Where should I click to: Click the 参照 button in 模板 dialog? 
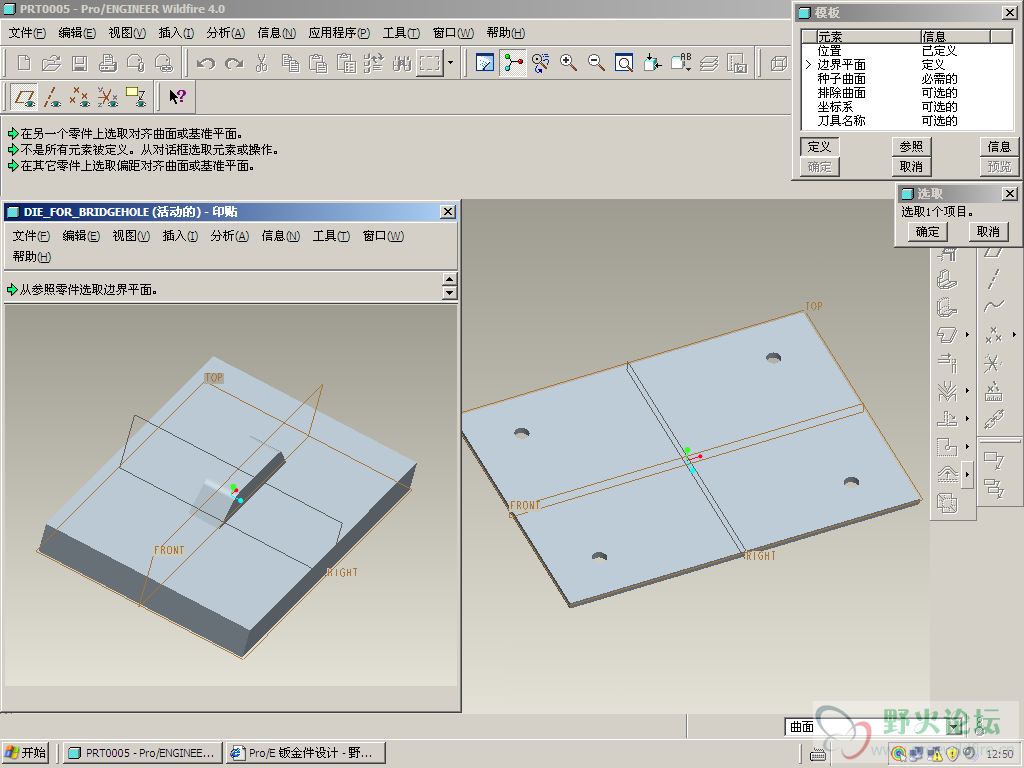911,146
